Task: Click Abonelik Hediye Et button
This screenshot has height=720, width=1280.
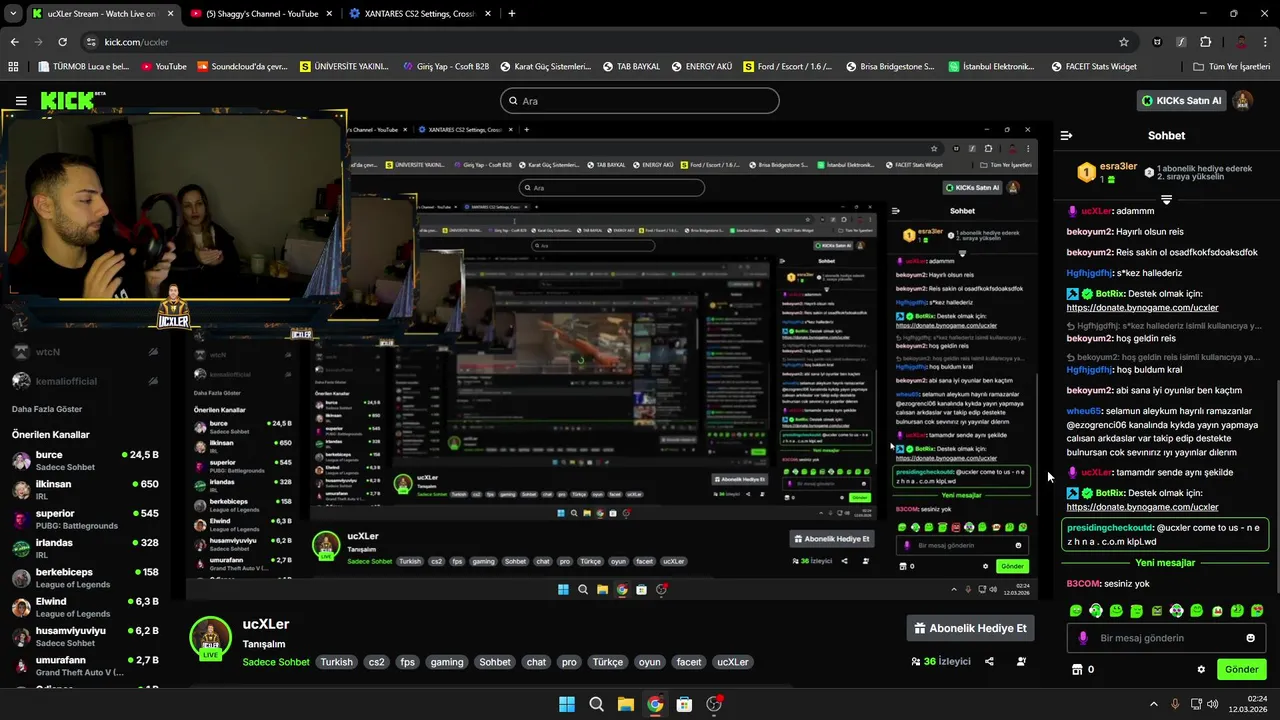Action: tap(970, 628)
